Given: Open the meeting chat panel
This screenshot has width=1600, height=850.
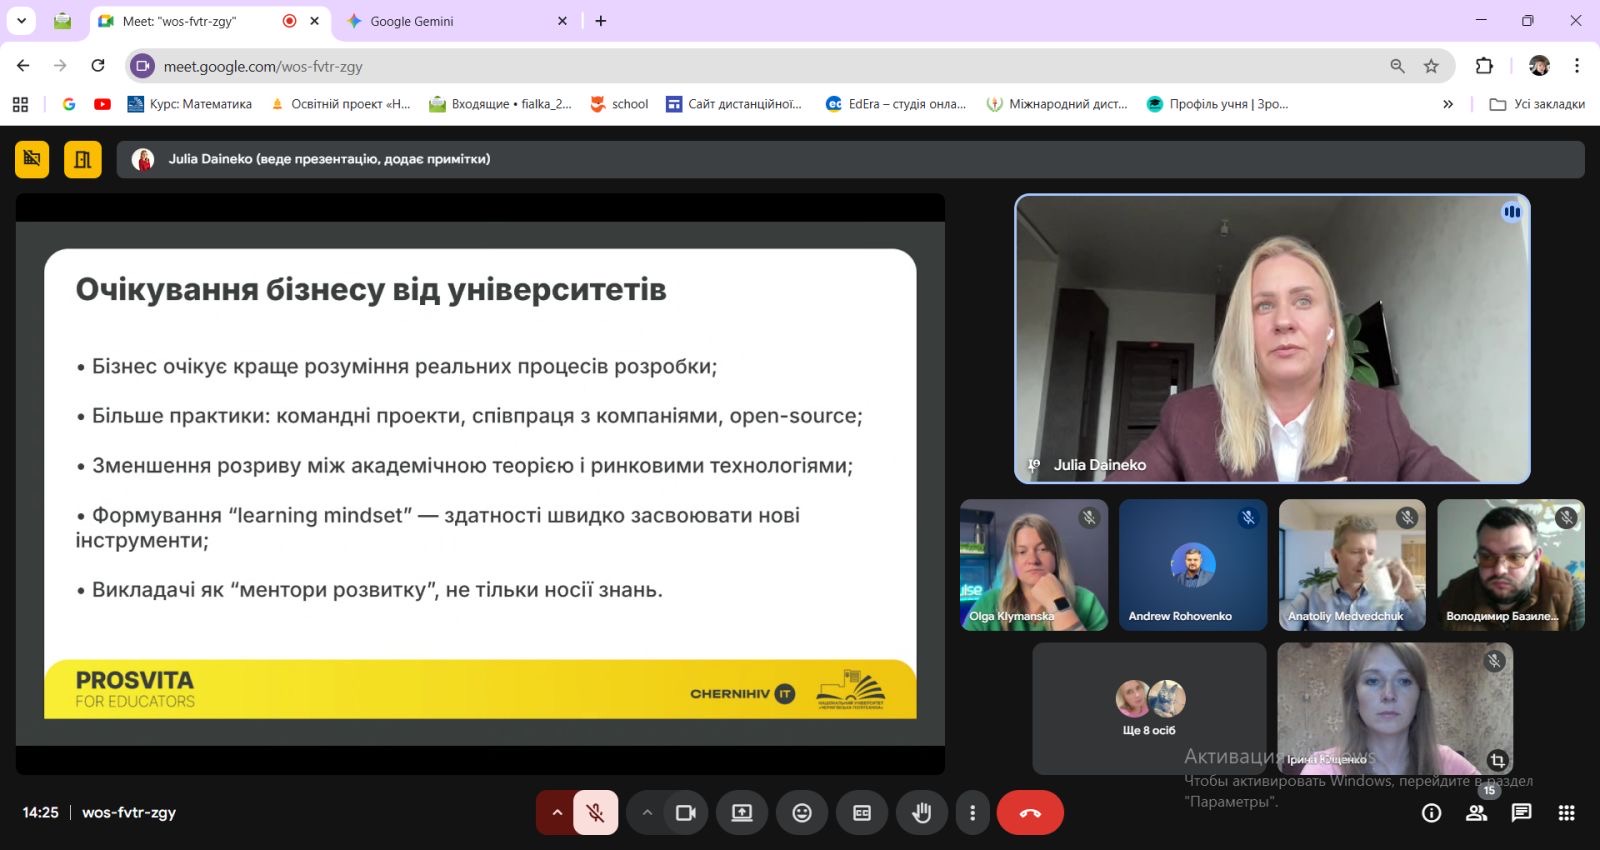Looking at the screenshot, I should [1521, 813].
